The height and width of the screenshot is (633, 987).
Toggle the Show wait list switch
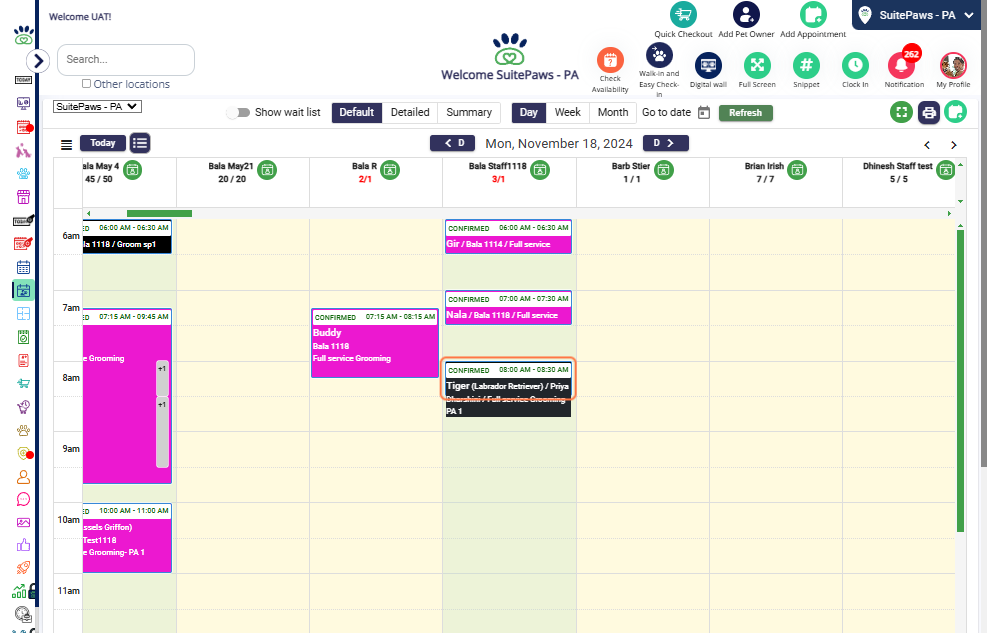click(238, 113)
